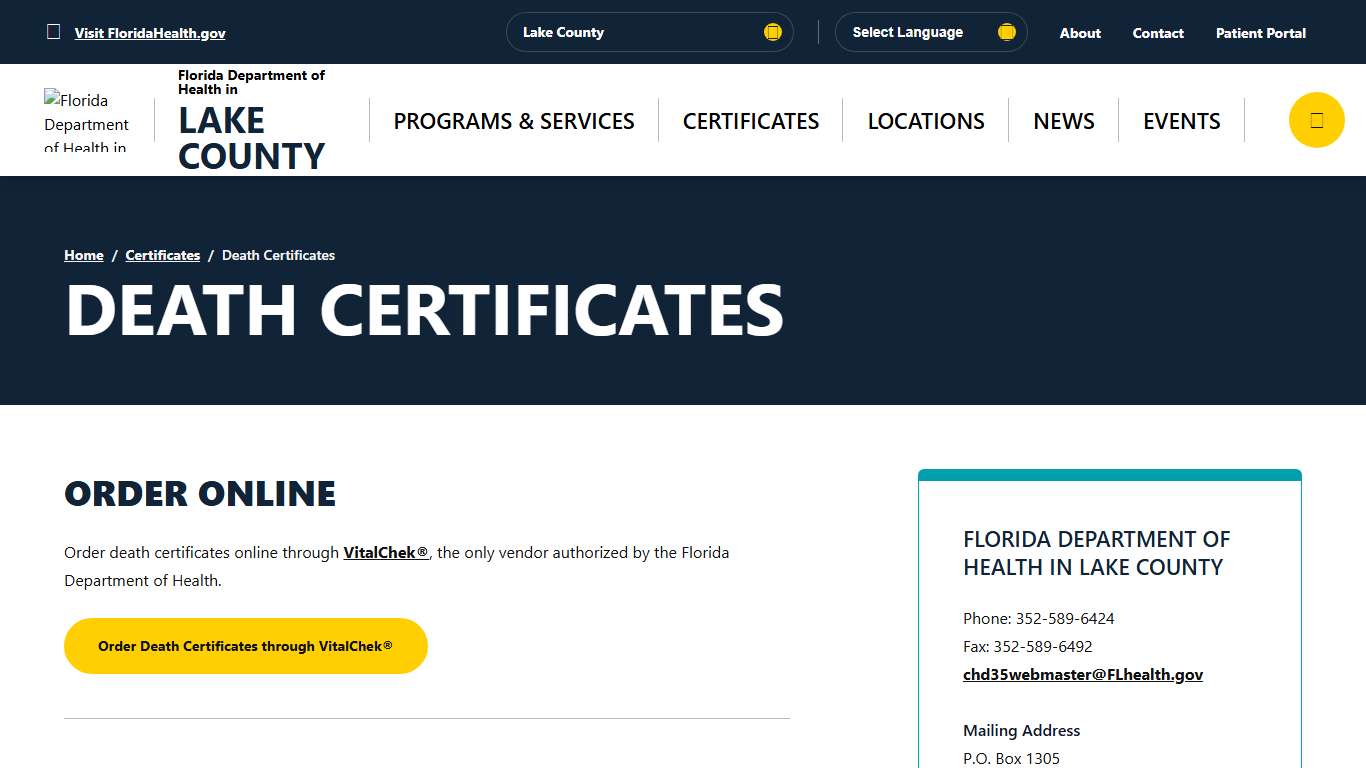This screenshot has width=1366, height=768.
Task: Go to Home via the breadcrumb link
Action: coord(83,255)
